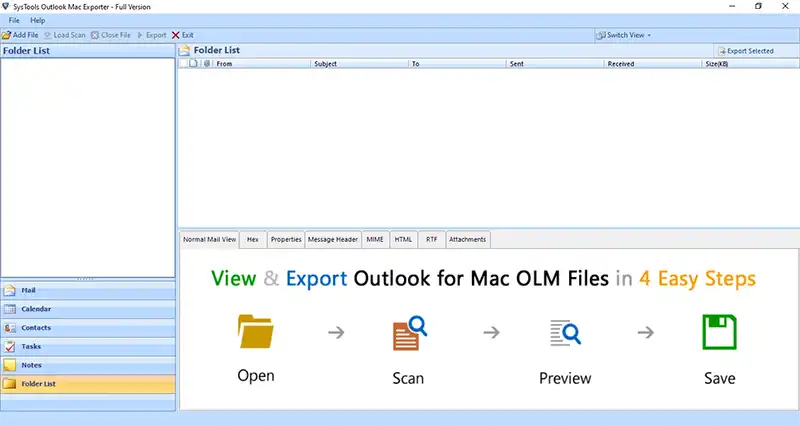Restore down the application window
The image size is (800, 426).
(758, 6)
